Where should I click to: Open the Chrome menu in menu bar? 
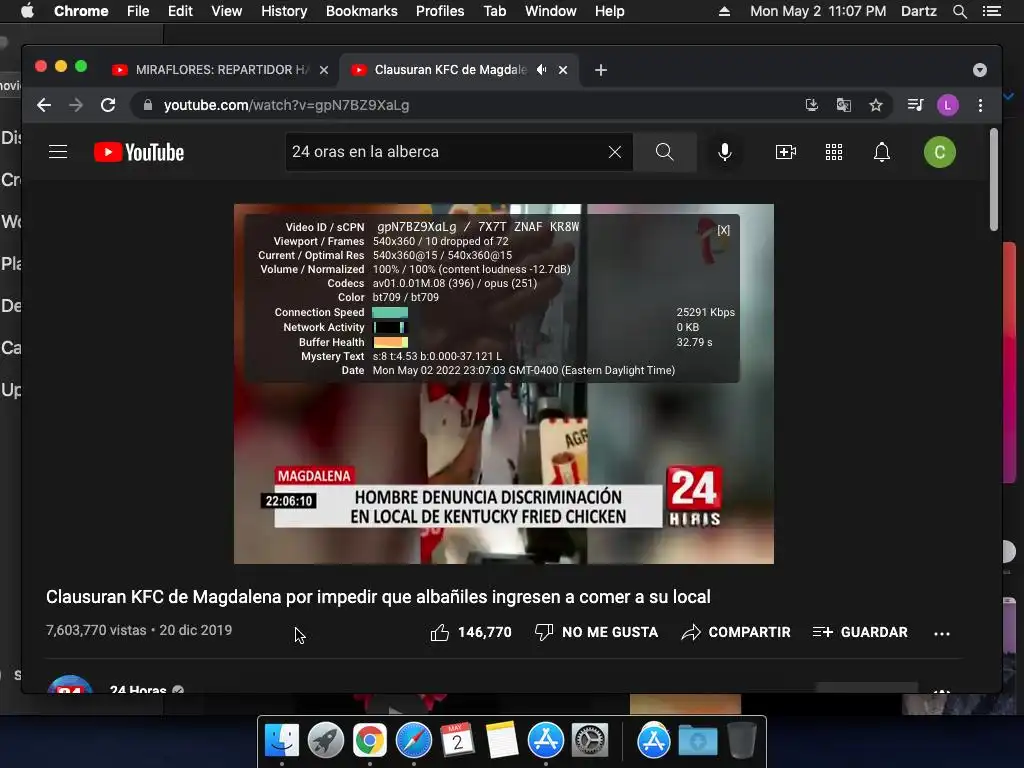tap(81, 11)
